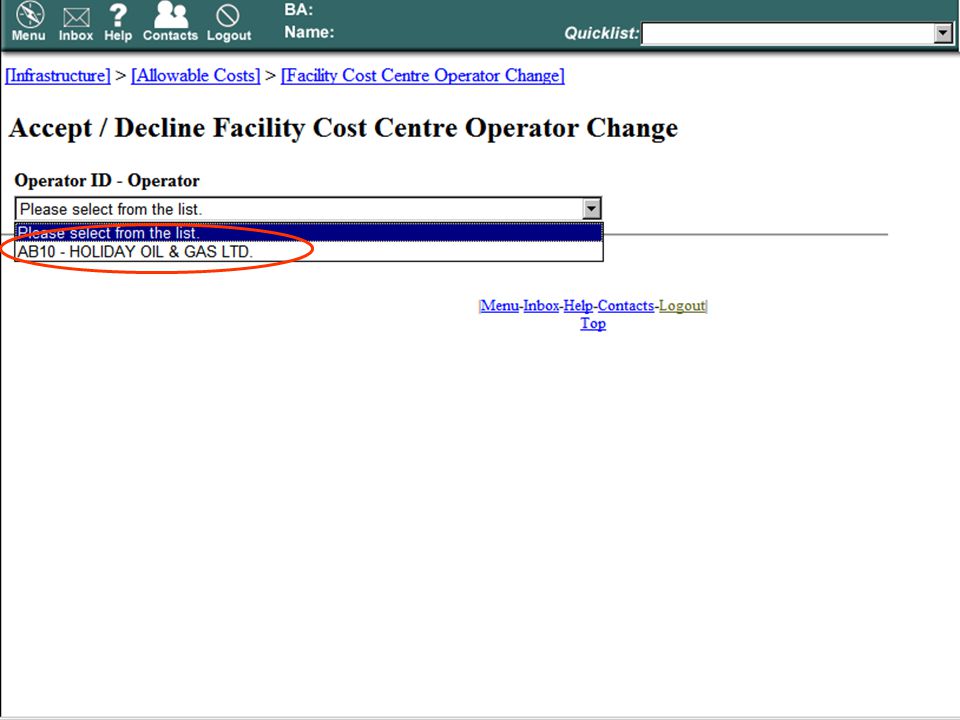Viewport: 960px width, 720px height.
Task: Open Facility Cost Centre Operator Change breadcrumb
Action: point(422,75)
